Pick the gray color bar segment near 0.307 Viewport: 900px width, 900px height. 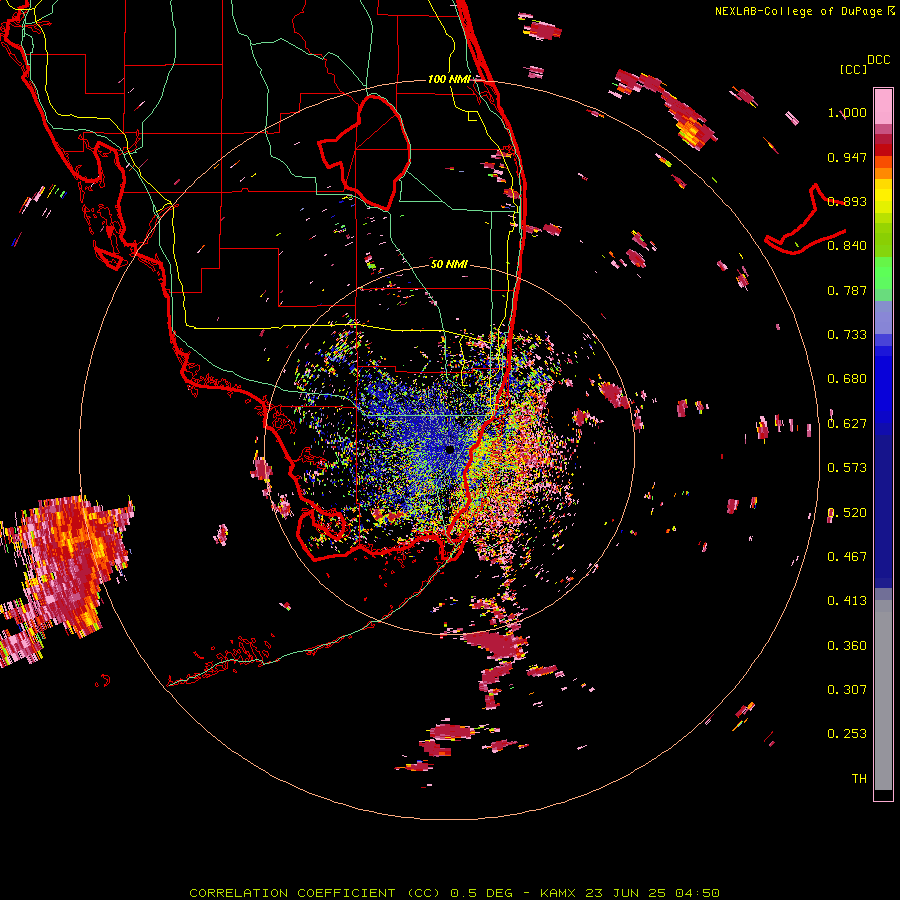point(883,695)
